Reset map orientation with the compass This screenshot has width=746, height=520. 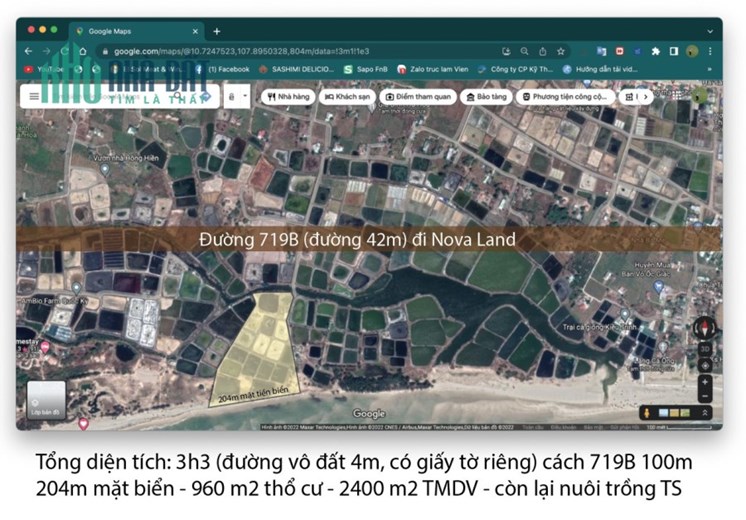coord(705,328)
